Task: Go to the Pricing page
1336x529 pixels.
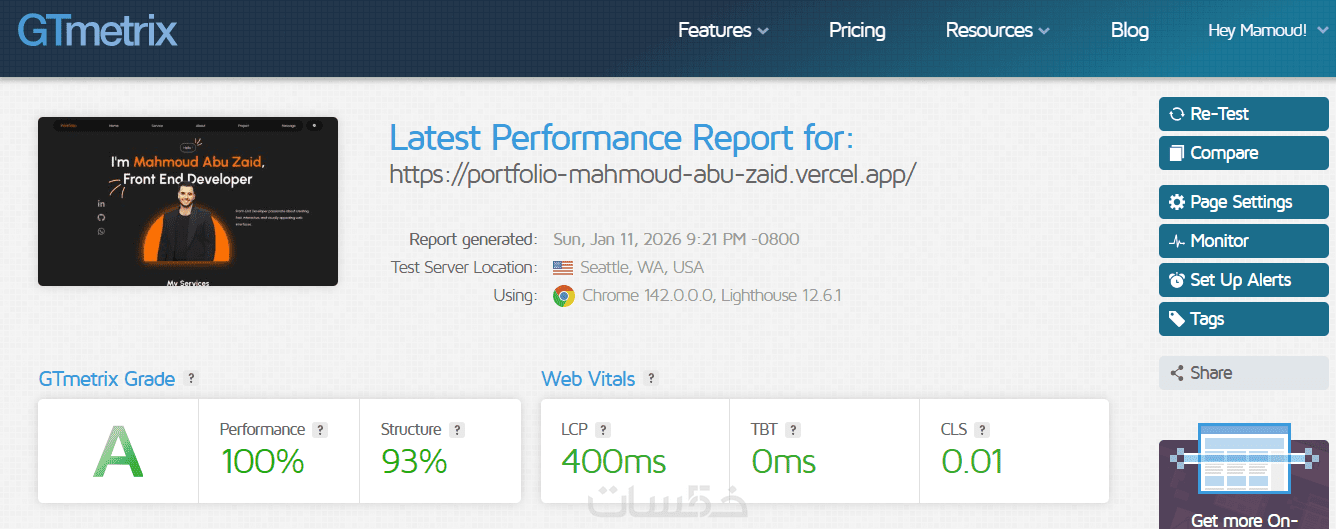Action: pyautogui.click(x=857, y=30)
